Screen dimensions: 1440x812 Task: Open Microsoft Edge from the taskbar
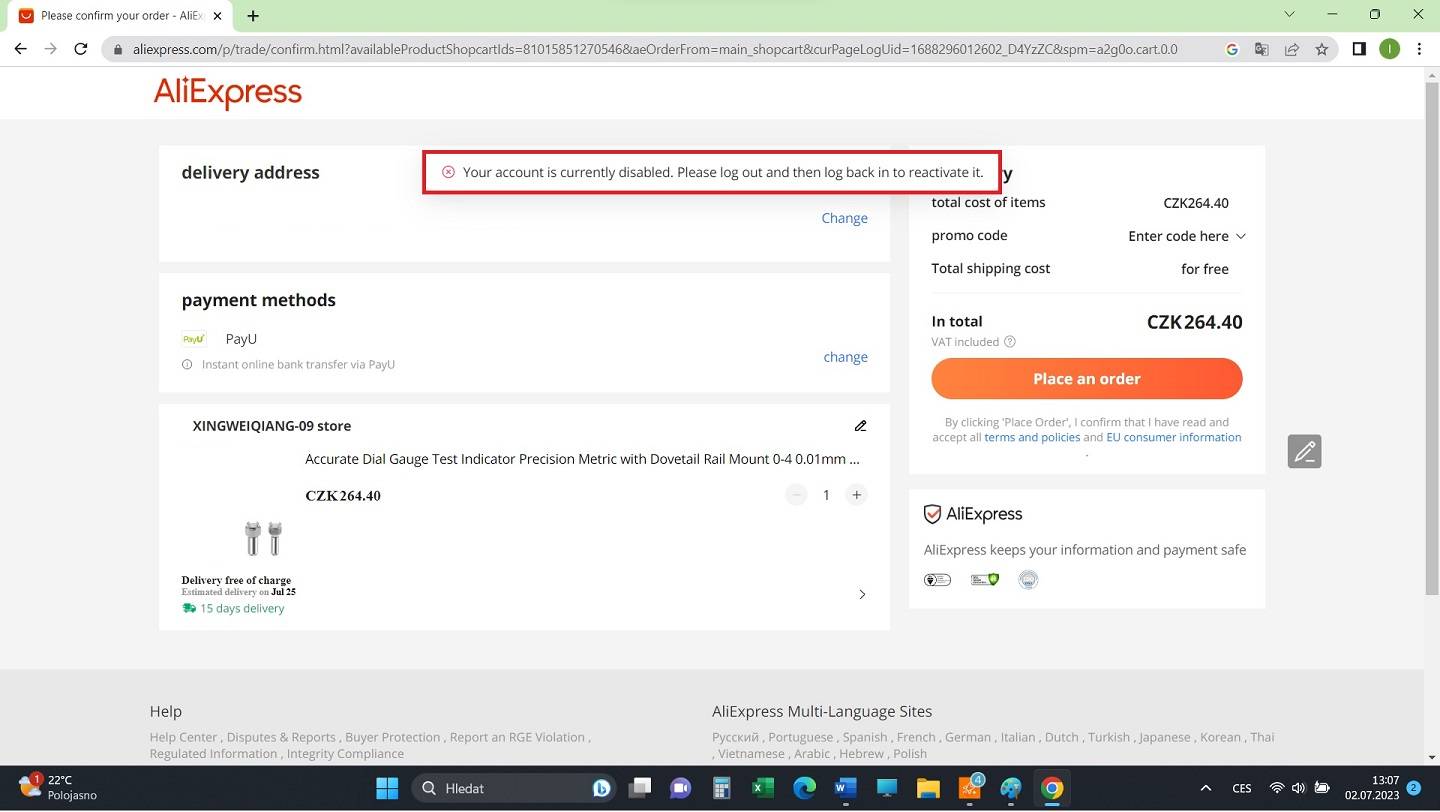click(804, 788)
